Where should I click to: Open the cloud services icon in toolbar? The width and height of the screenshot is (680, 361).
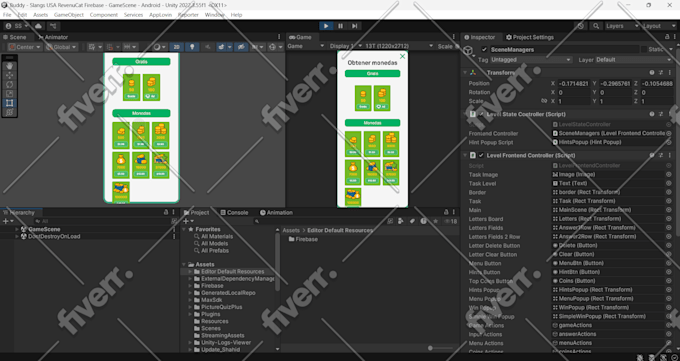click(39, 26)
